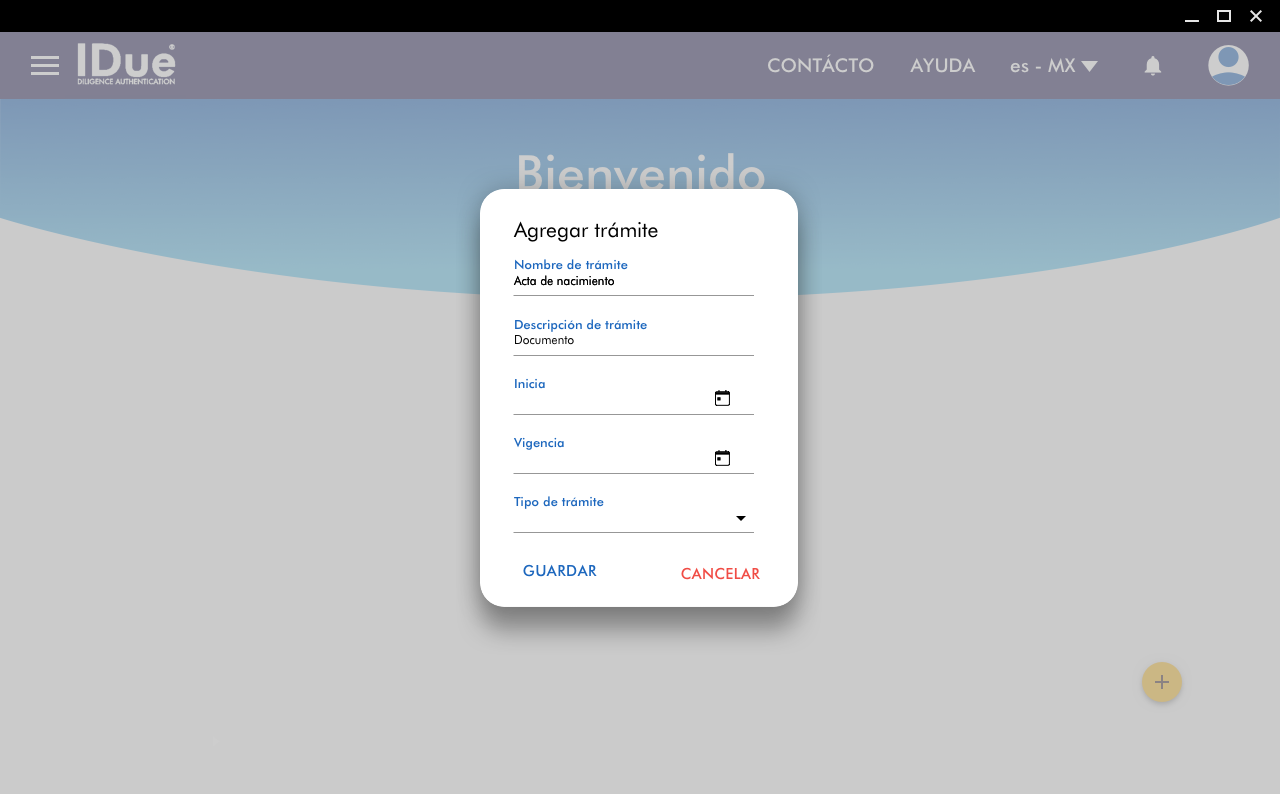Open the user profile avatar
This screenshot has width=1280, height=794.
[1228, 66]
